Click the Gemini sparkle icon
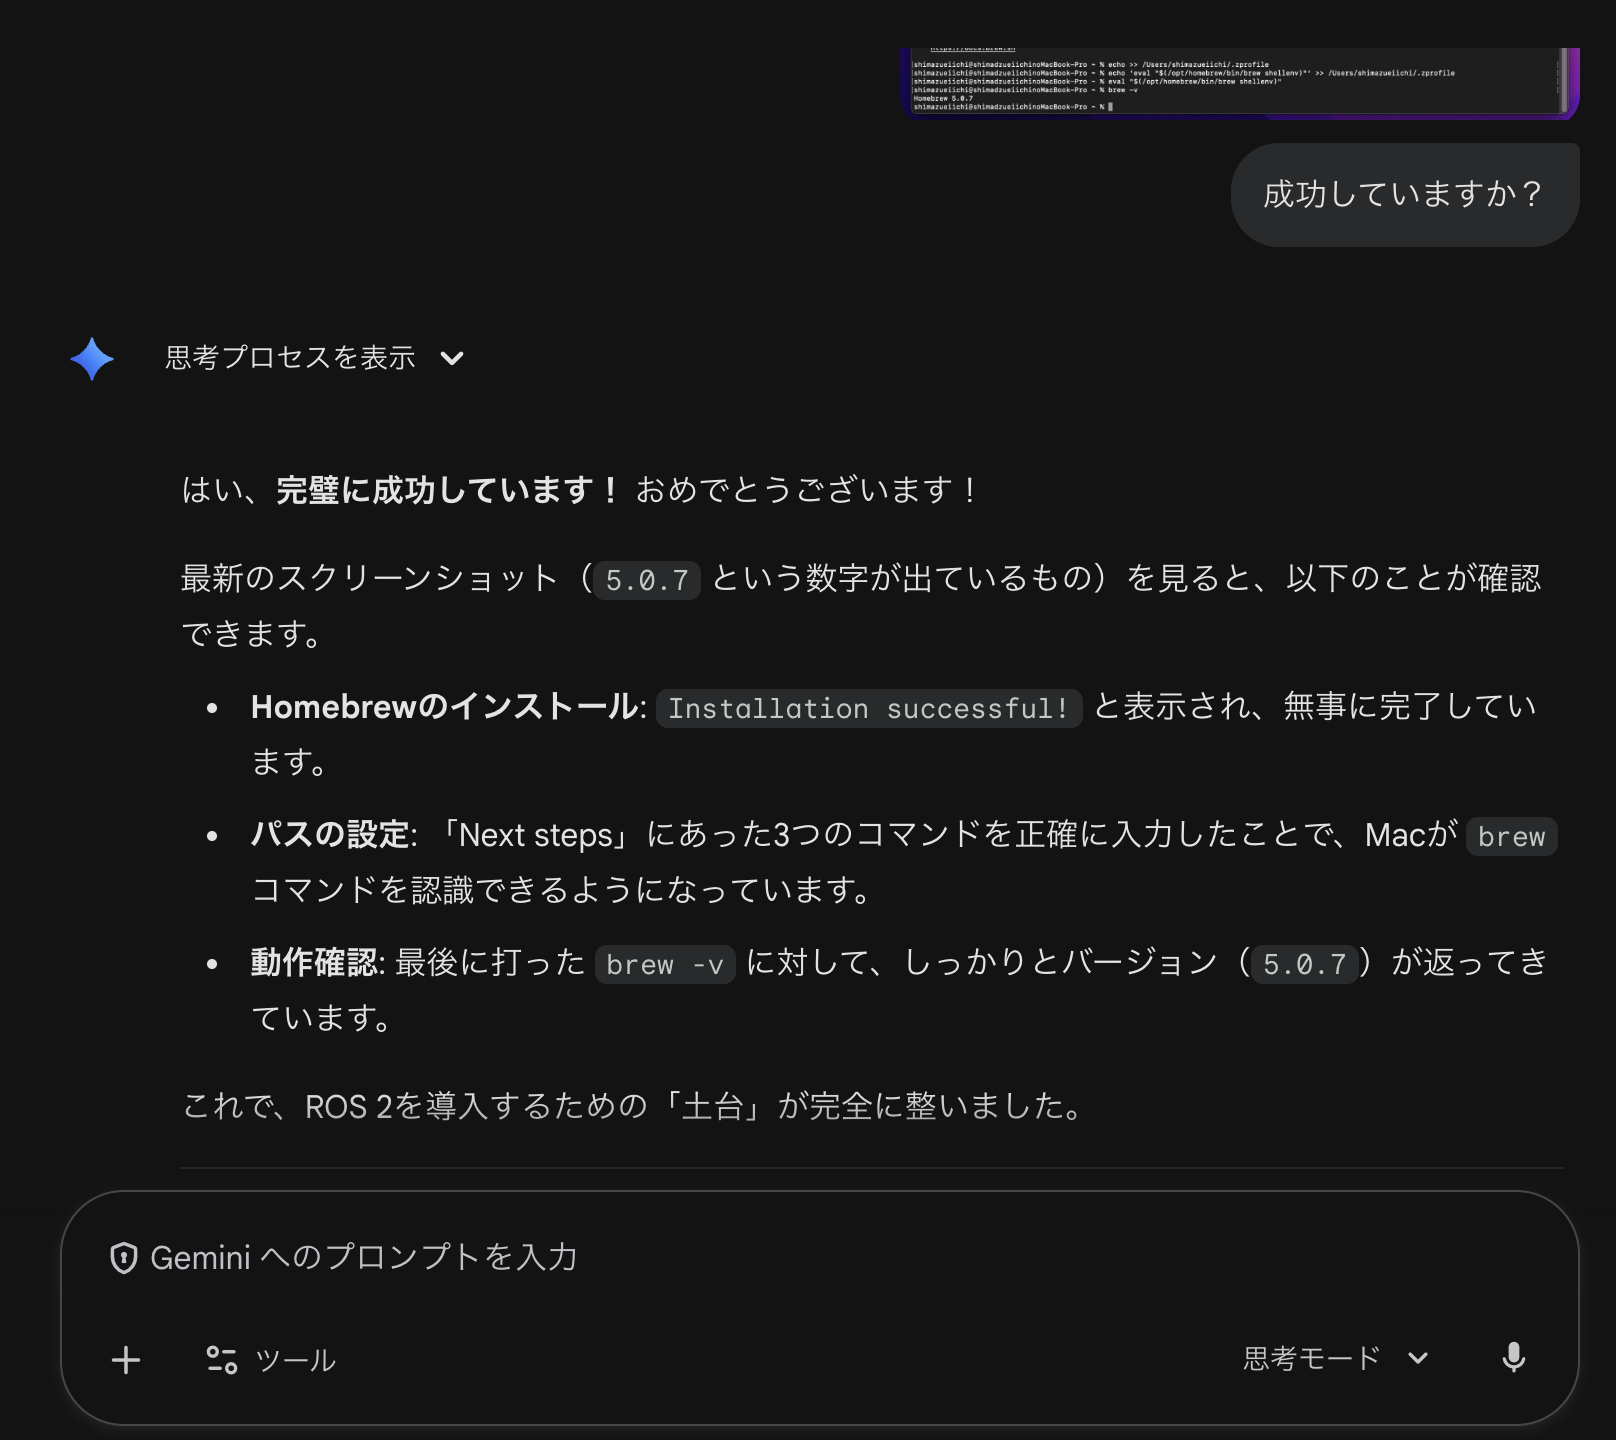This screenshot has width=1616, height=1440. (x=92, y=358)
